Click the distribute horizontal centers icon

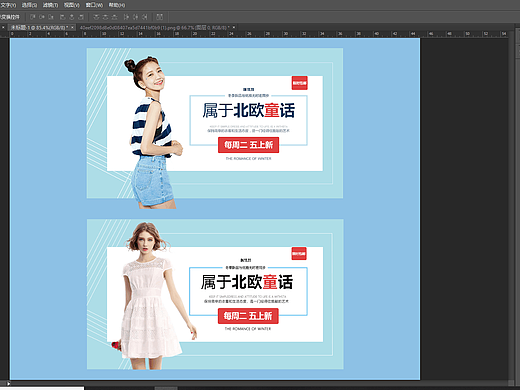[x=135, y=17]
